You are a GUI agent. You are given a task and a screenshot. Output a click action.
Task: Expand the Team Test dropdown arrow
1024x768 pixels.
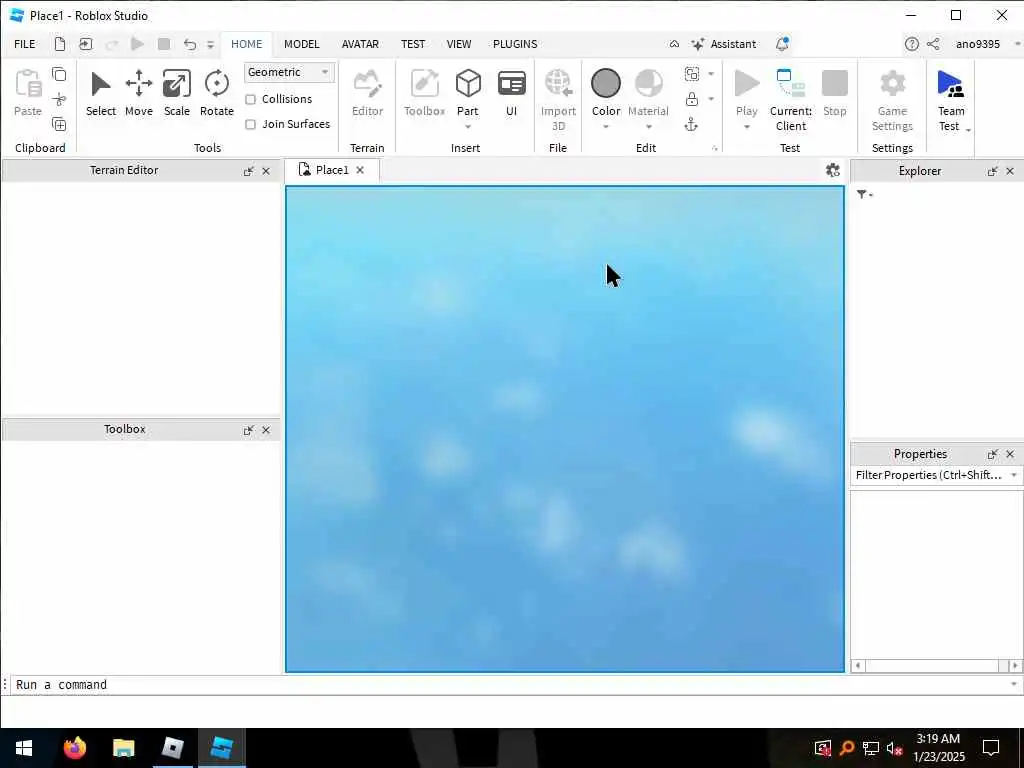pyautogui.click(x=968, y=130)
